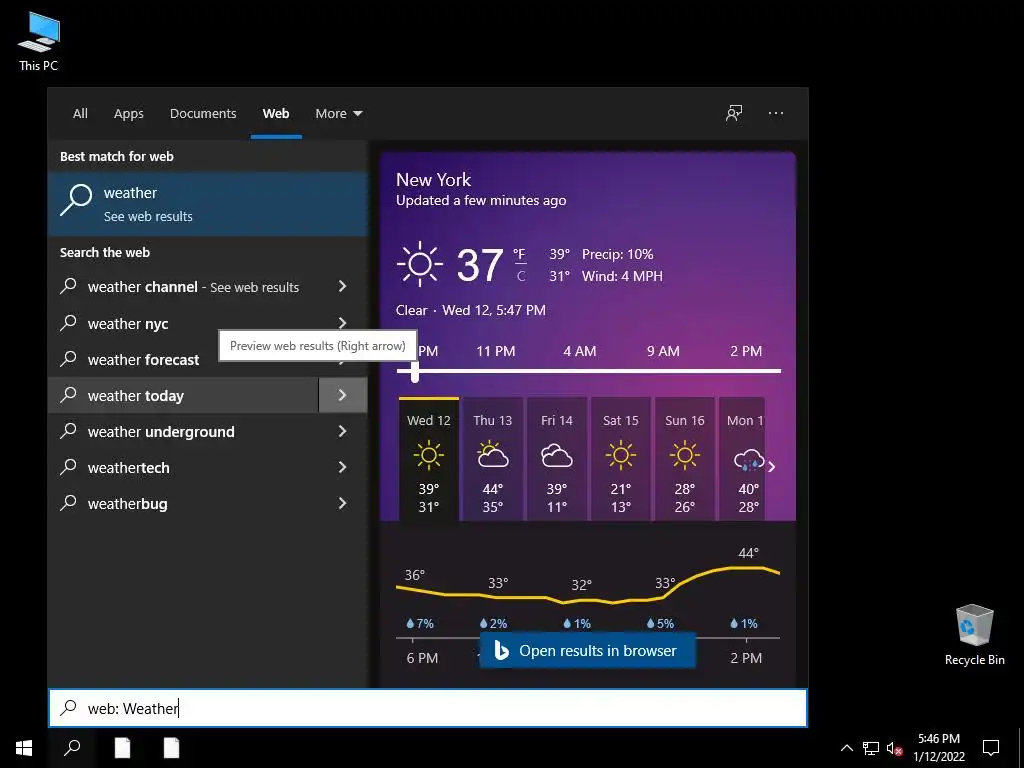Search the web for weathertech
The image size is (1024, 768).
click(x=184, y=467)
